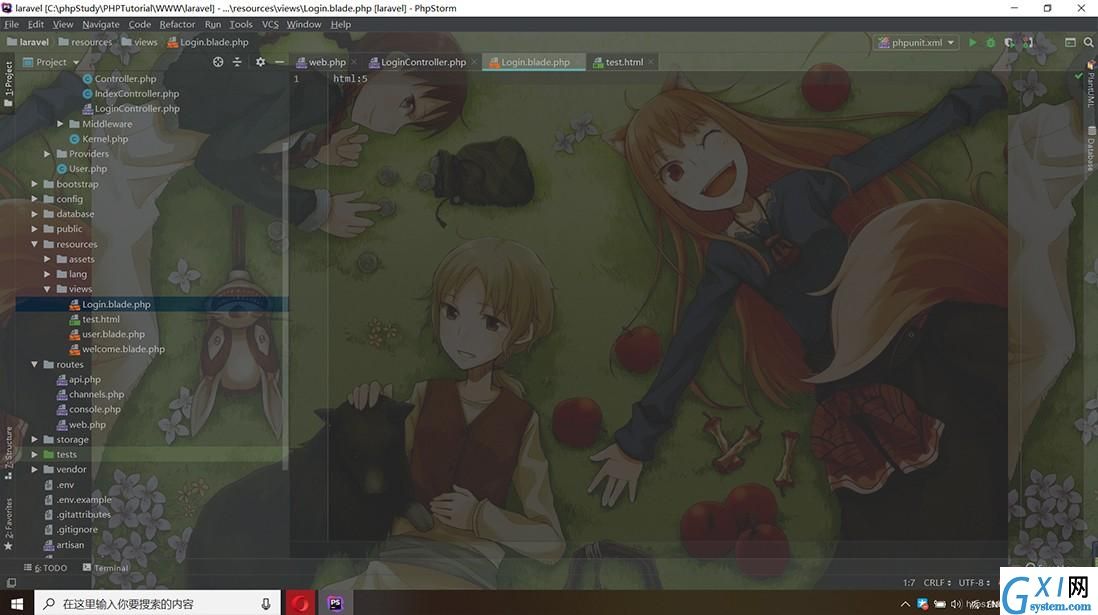The image size is (1098, 615).
Task: Click the Windows taskbar search box
Action: 157,604
